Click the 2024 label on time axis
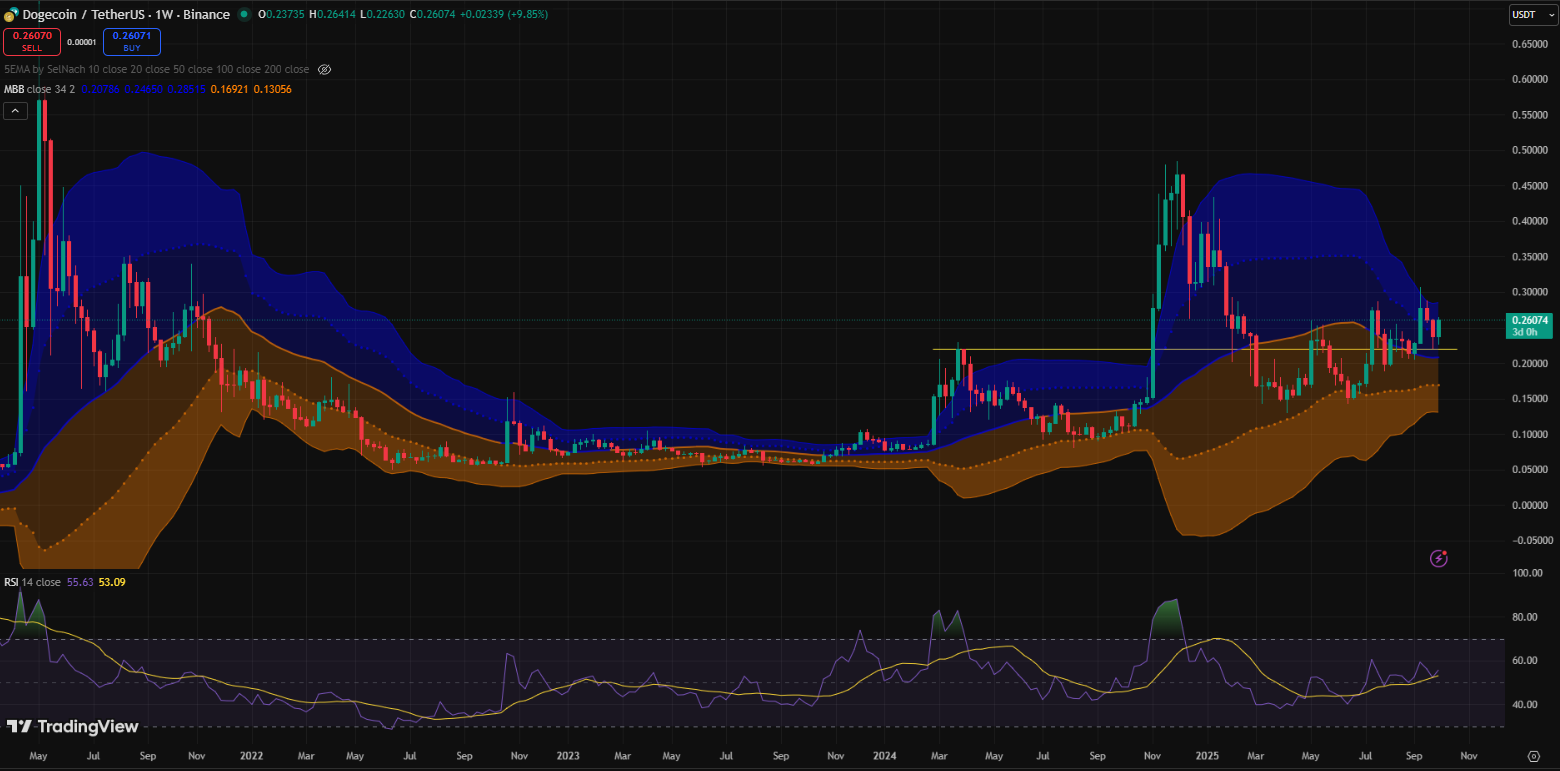 click(884, 755)
